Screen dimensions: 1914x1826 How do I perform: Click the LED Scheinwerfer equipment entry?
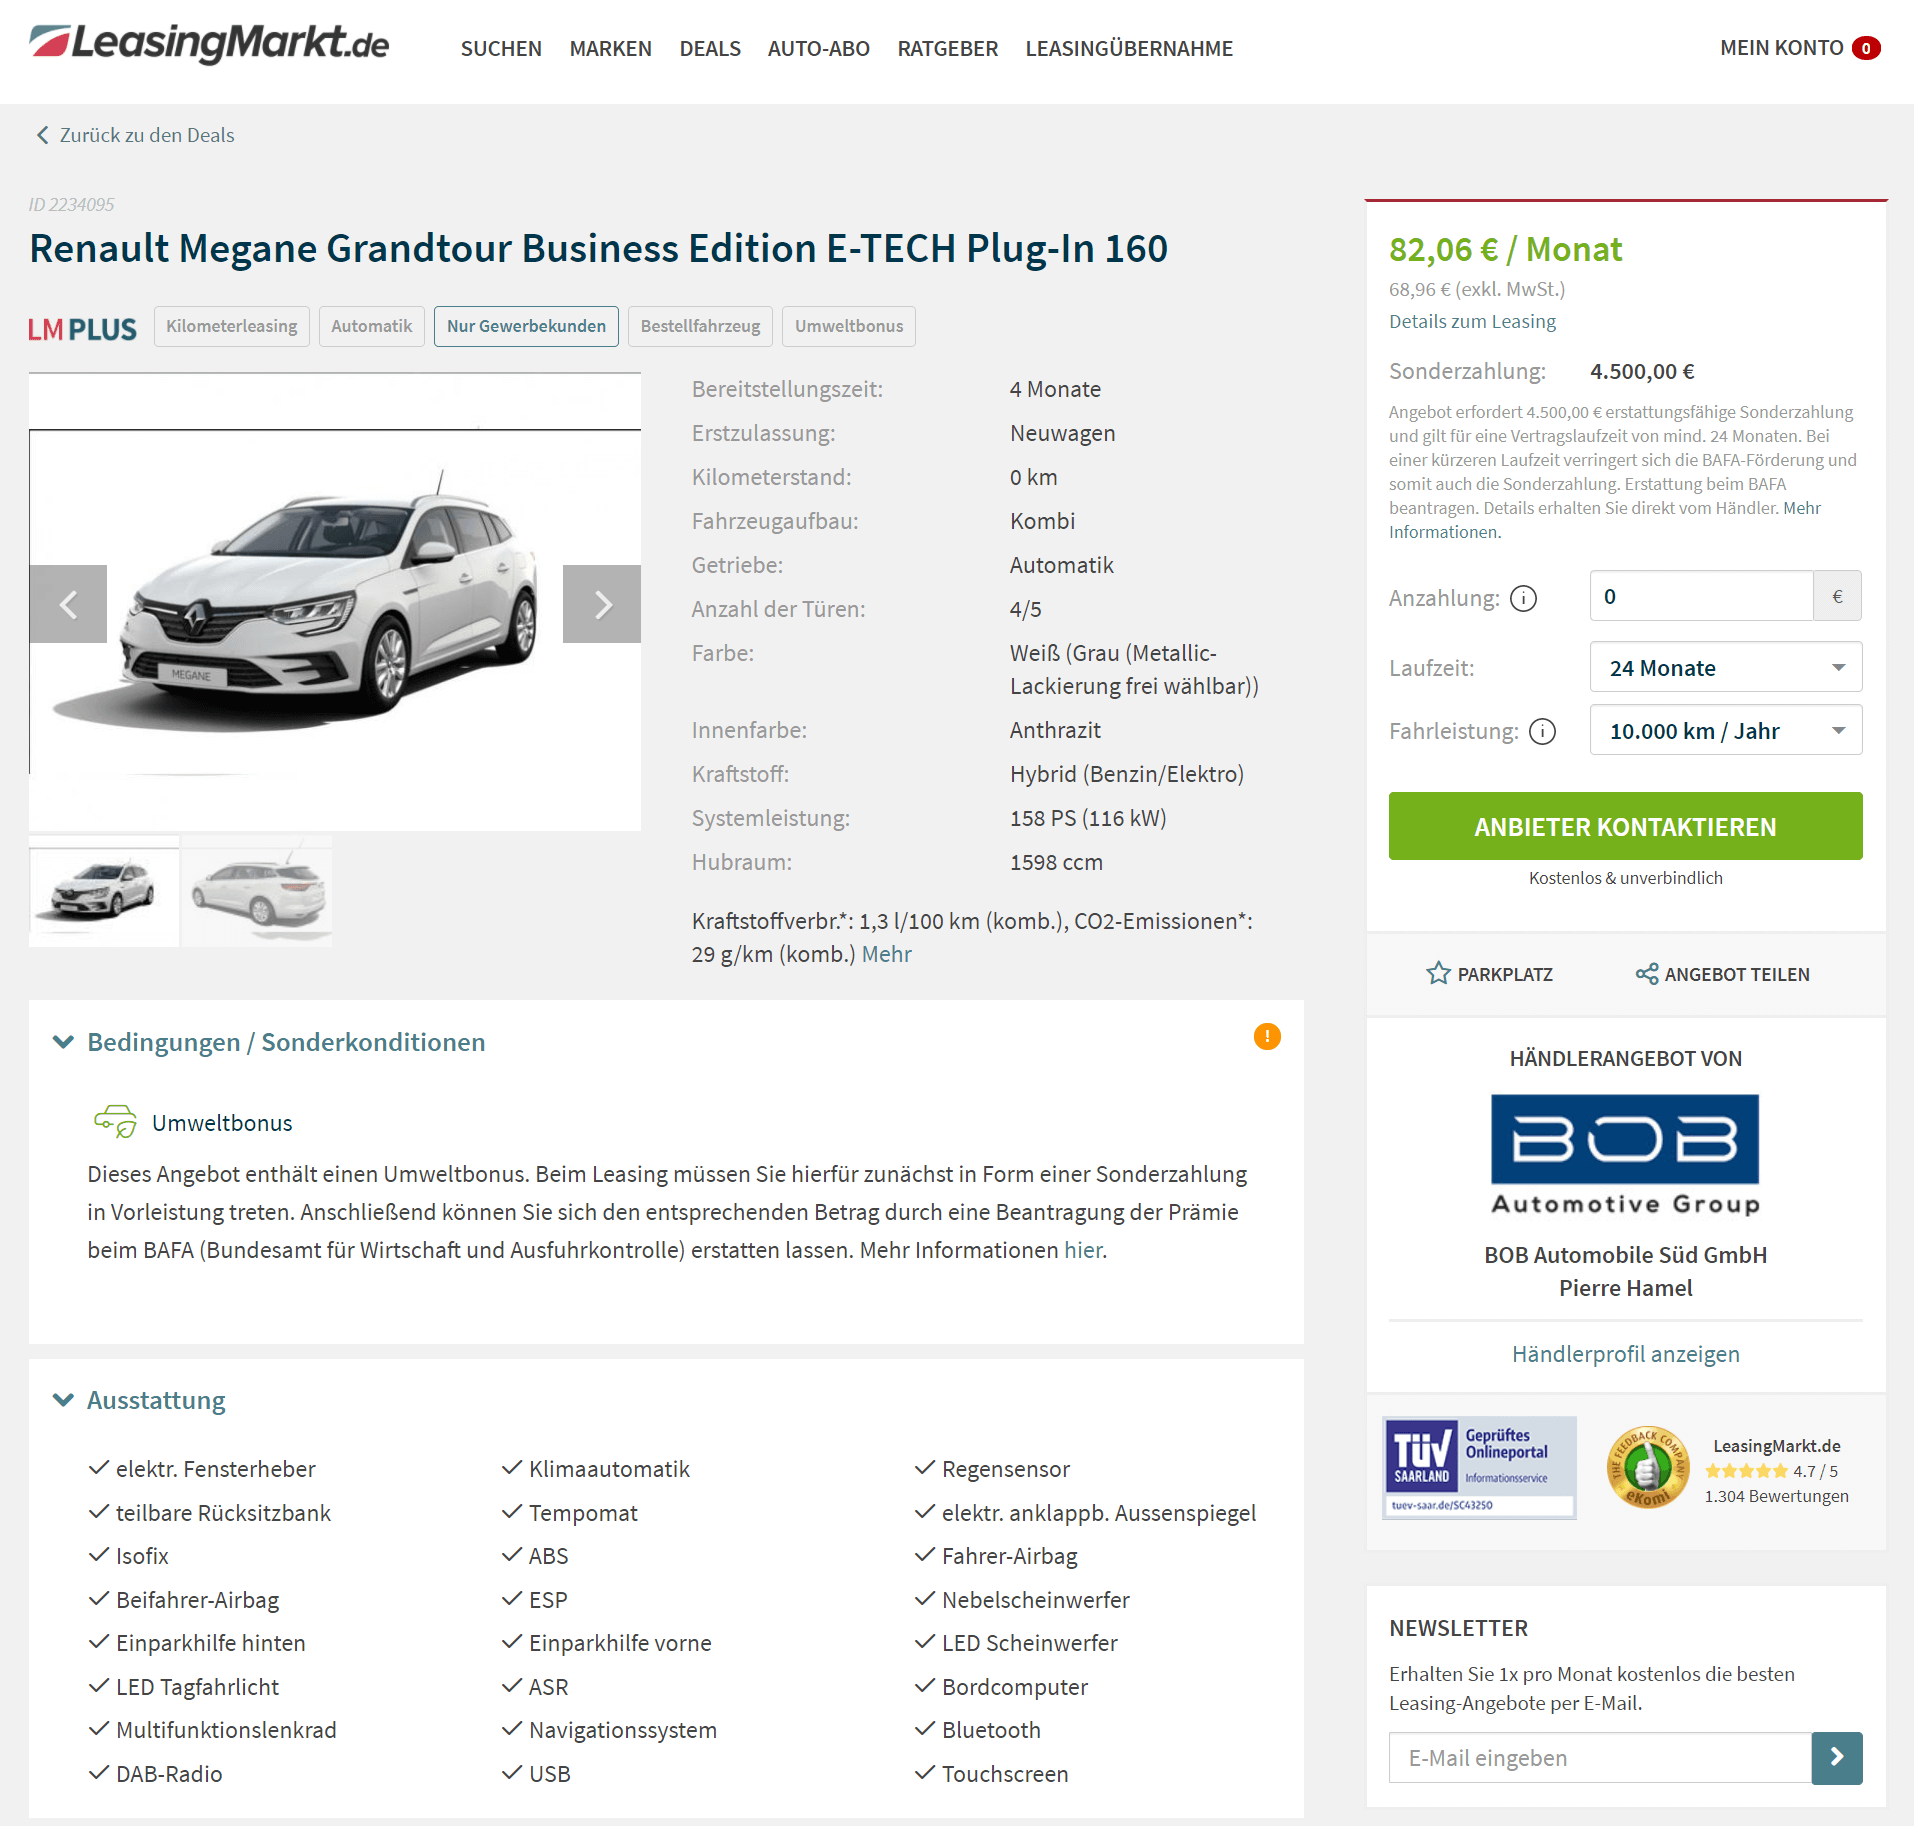coord(1029,1643)
